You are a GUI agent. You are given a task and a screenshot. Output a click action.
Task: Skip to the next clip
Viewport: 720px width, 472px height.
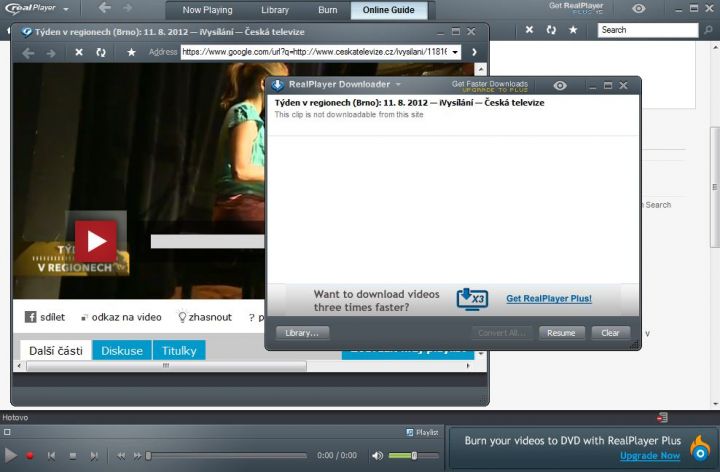[94, 456]
